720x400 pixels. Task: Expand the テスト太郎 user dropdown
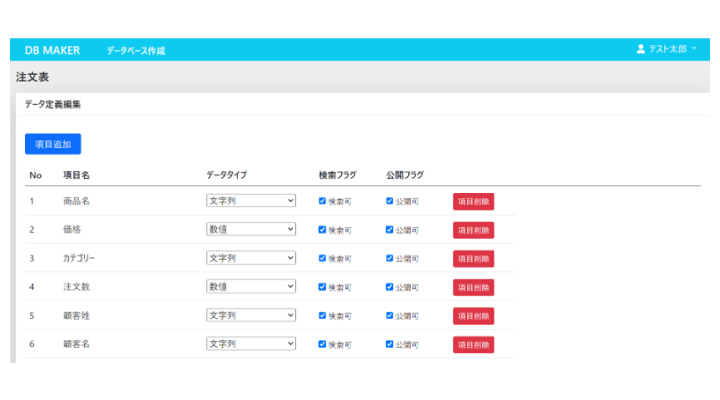668,49
